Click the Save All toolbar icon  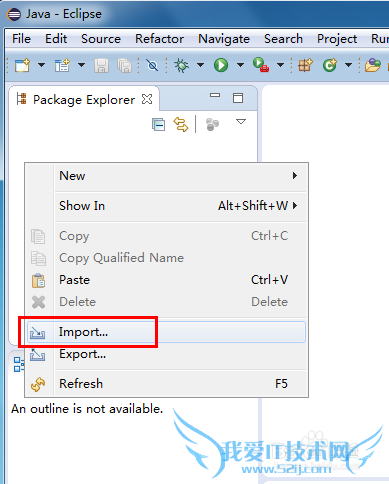point(125,65)
